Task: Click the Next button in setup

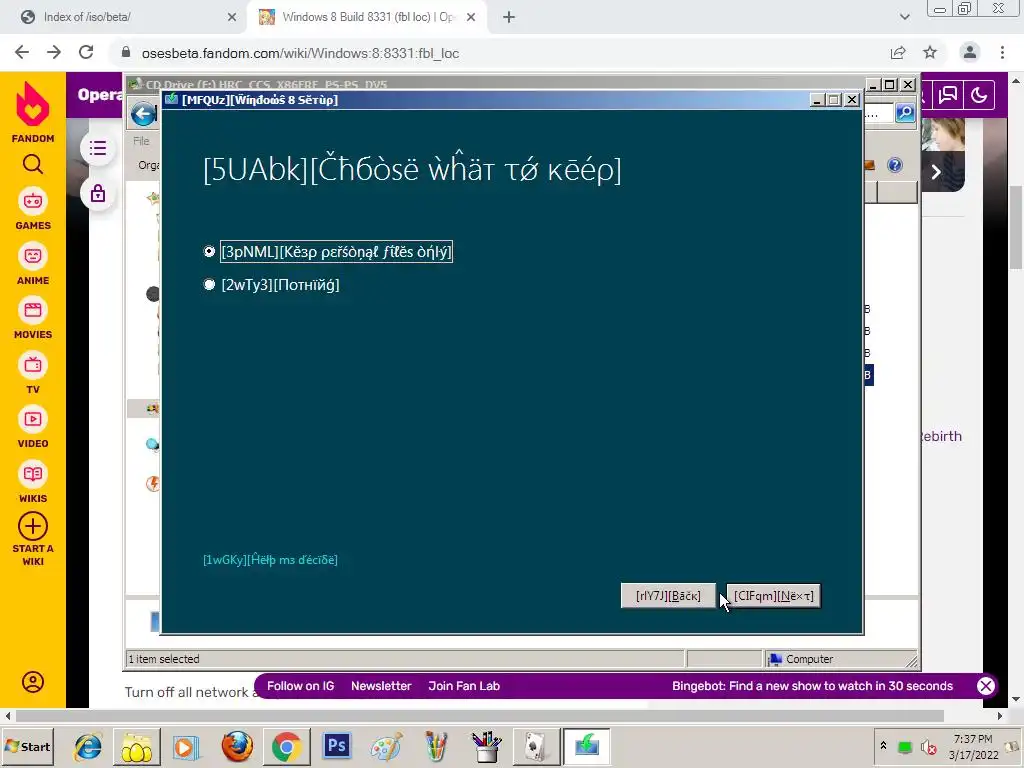Action: (773, 596)
